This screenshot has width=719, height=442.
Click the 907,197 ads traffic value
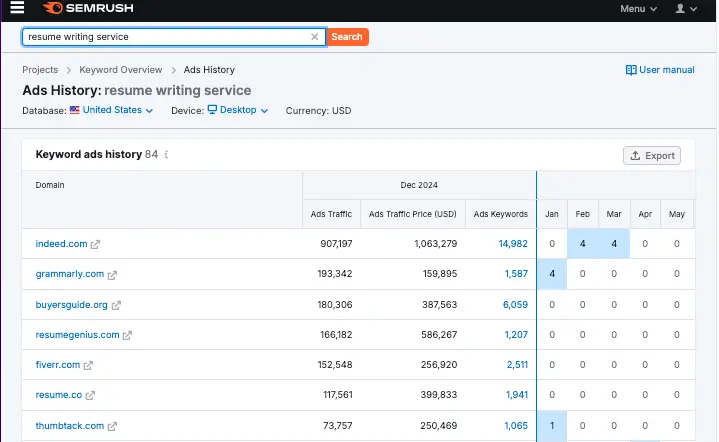coord(336,243)
